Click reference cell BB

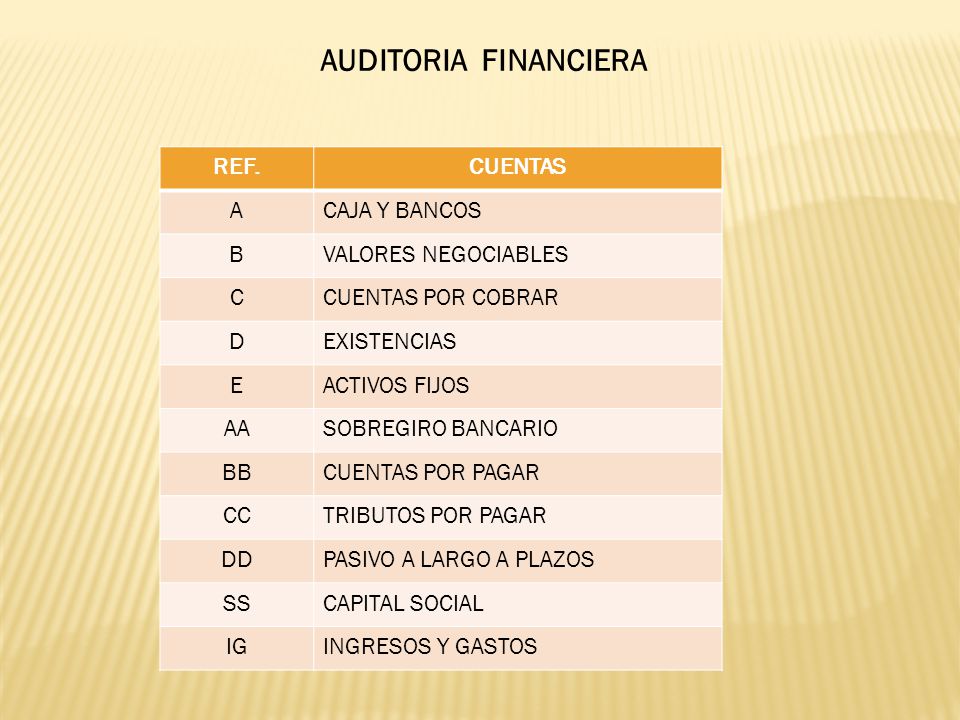click(x=237, y=473)
